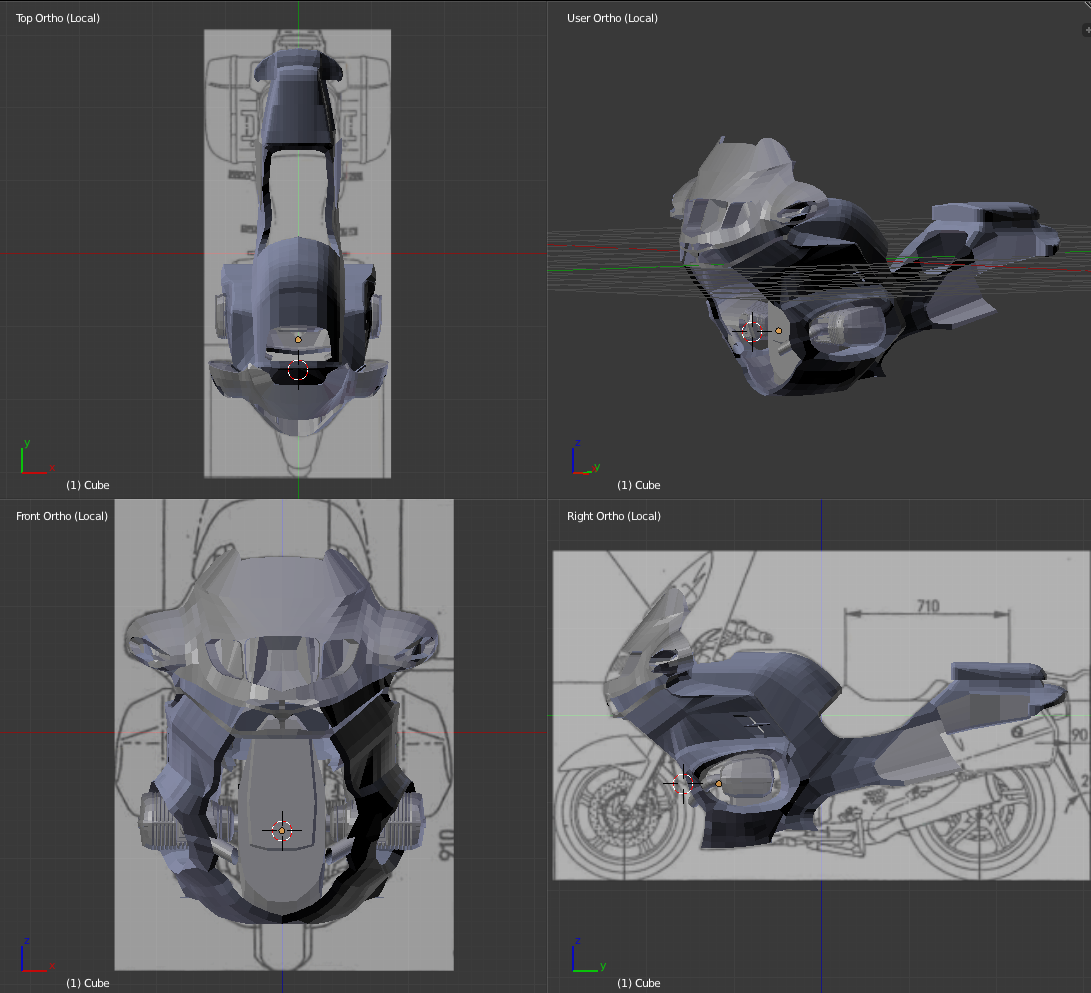Expand the properties panel with the plus tab
The width and height of the screenshot is (1091, 993).
coord(1087,30)
